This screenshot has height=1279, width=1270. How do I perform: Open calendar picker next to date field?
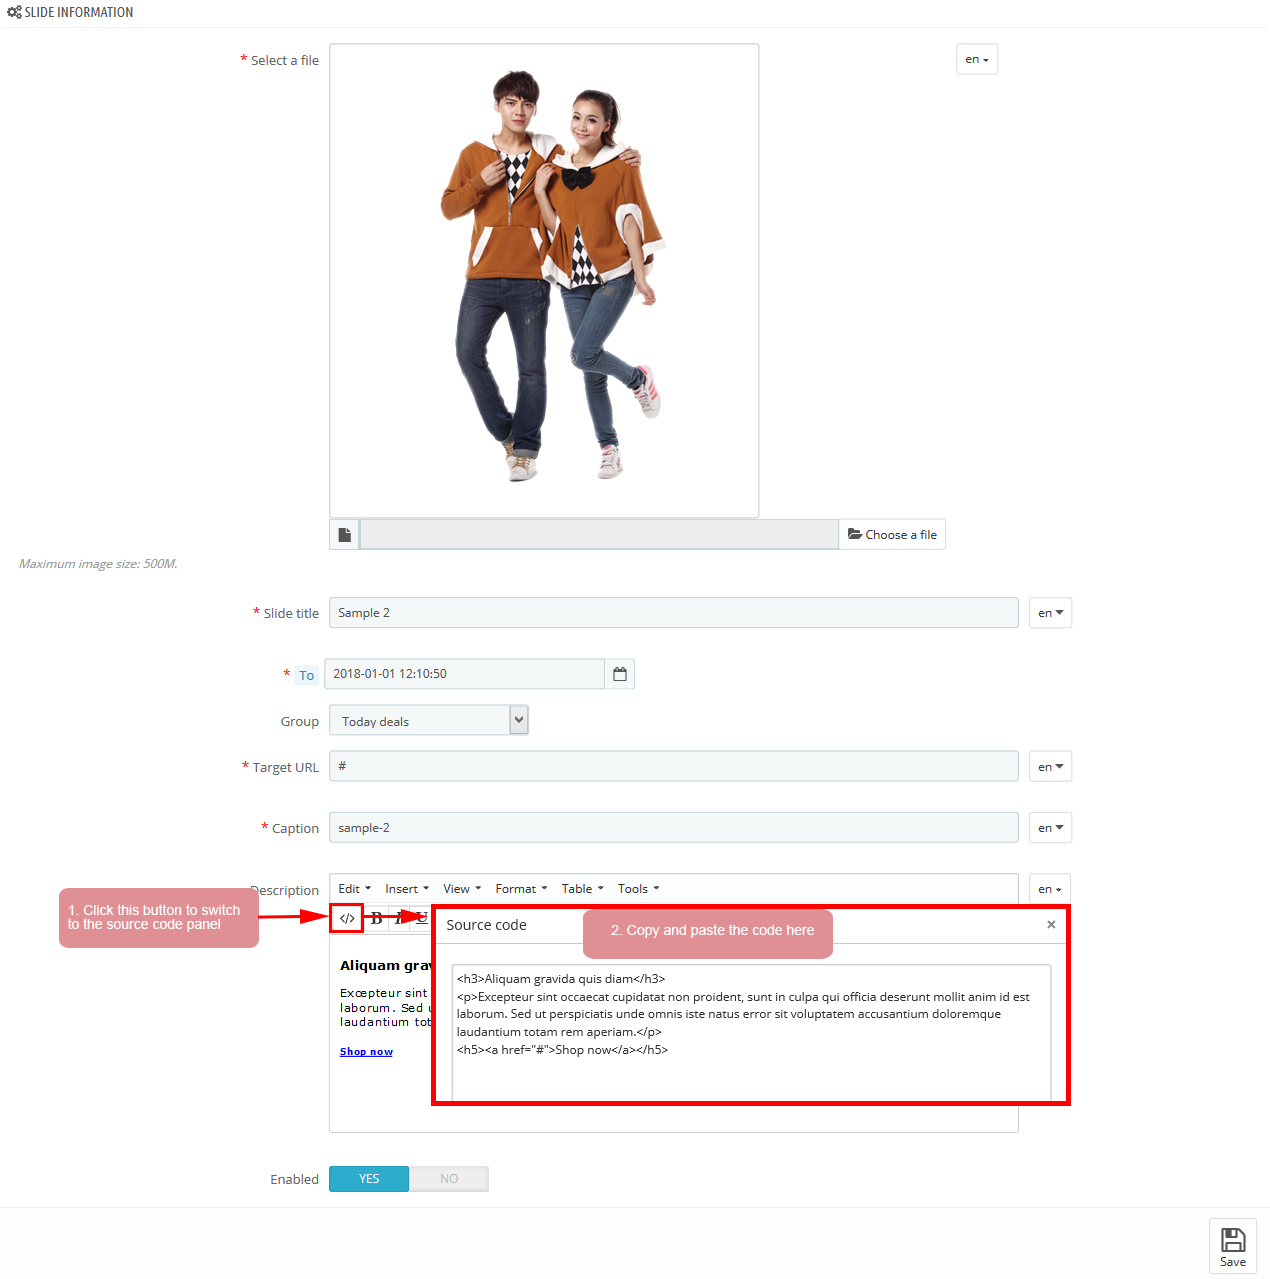coord(620,674)
